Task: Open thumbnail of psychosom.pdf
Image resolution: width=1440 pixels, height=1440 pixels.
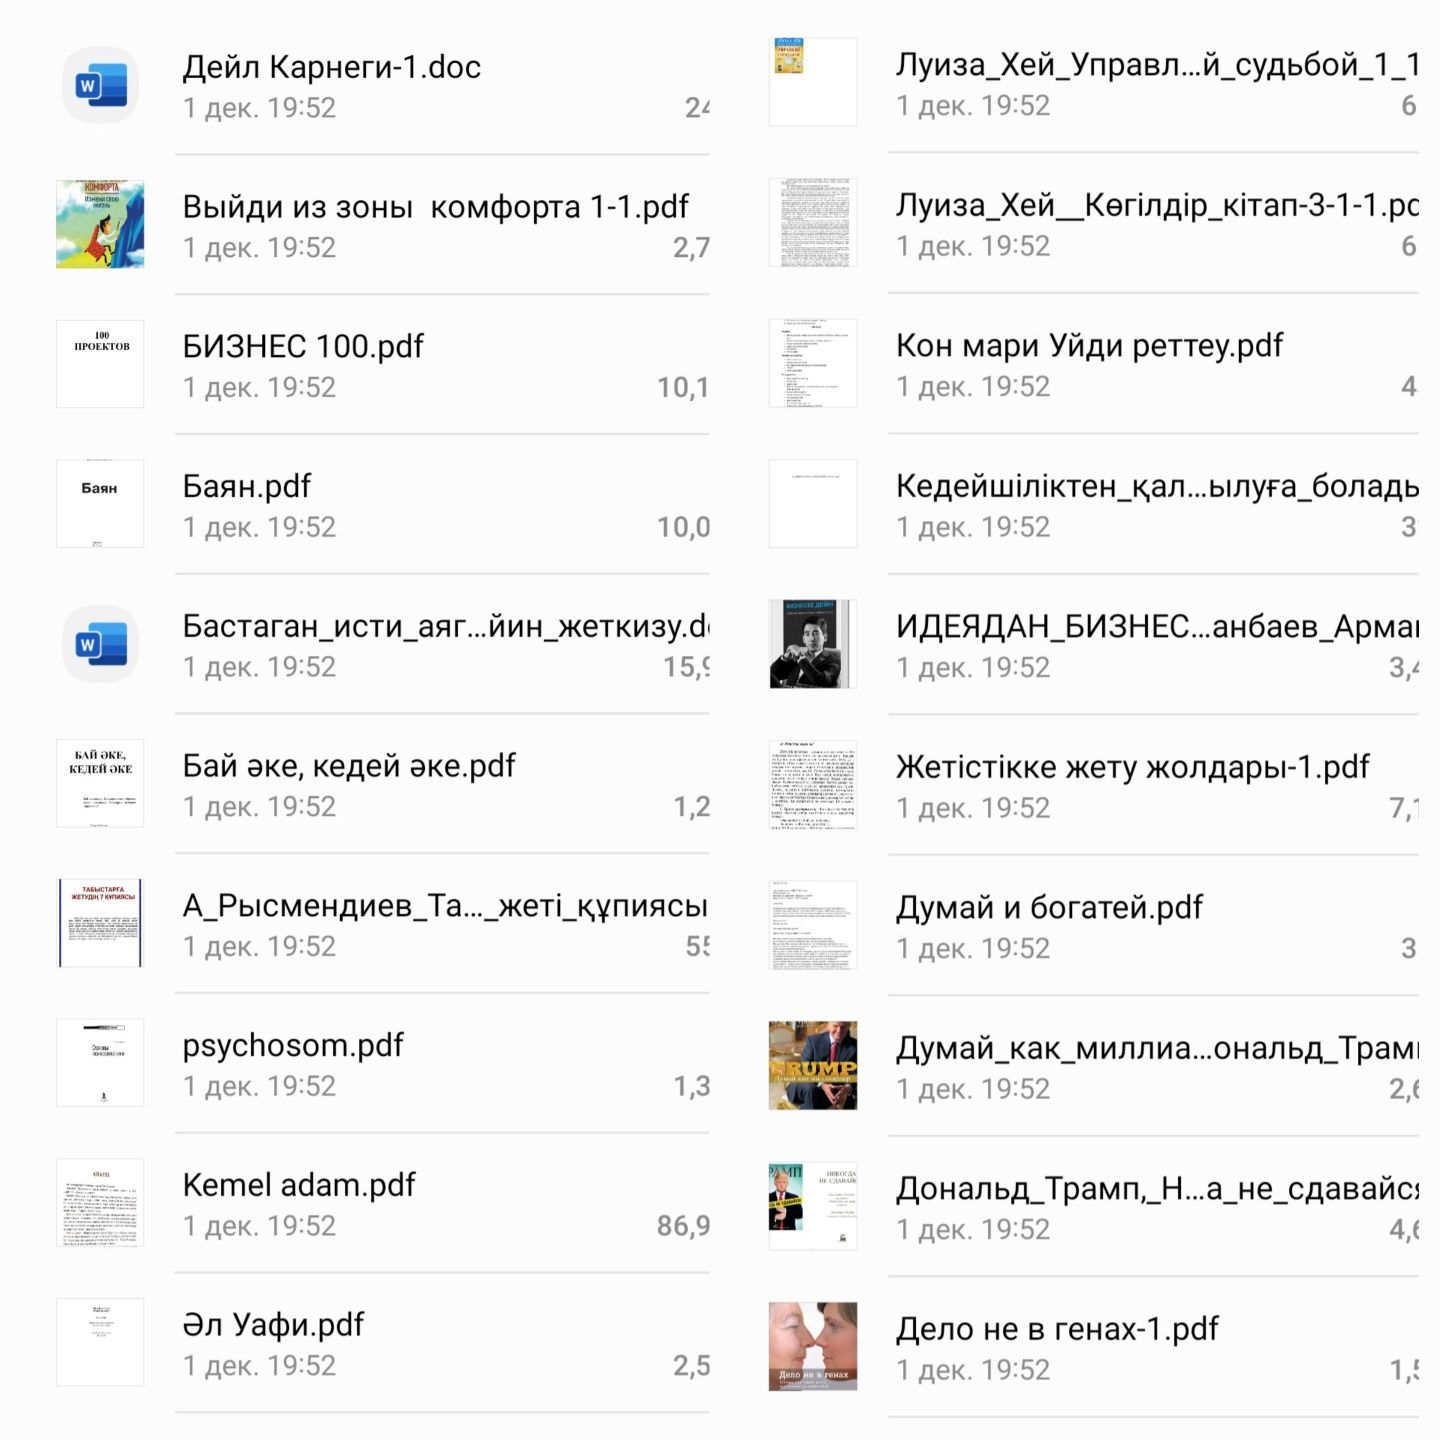Action: (100, 1063)
